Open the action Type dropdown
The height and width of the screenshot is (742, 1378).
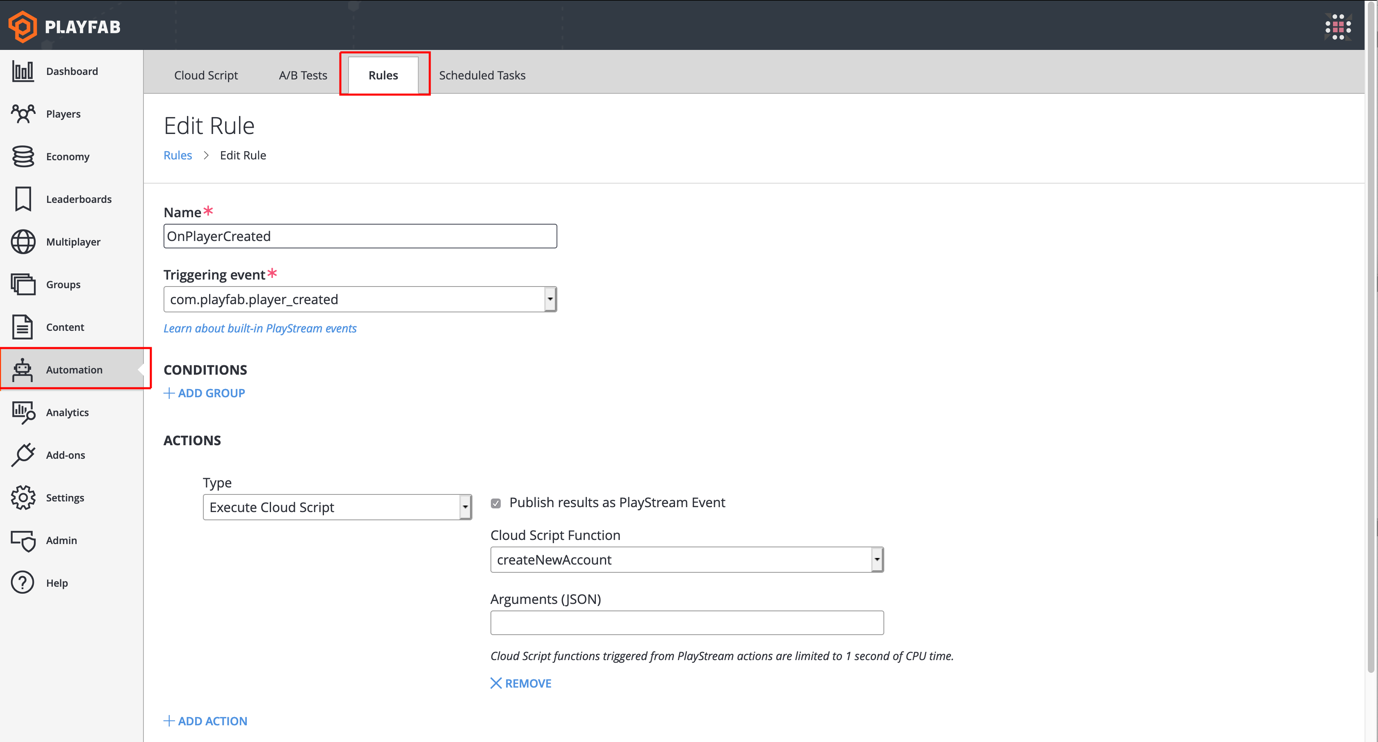coord(337,507)
